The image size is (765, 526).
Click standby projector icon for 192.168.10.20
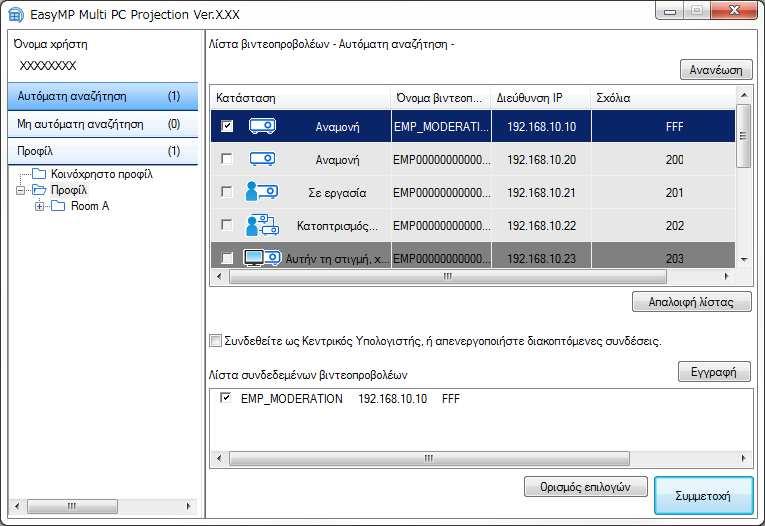tap(262, 159)
